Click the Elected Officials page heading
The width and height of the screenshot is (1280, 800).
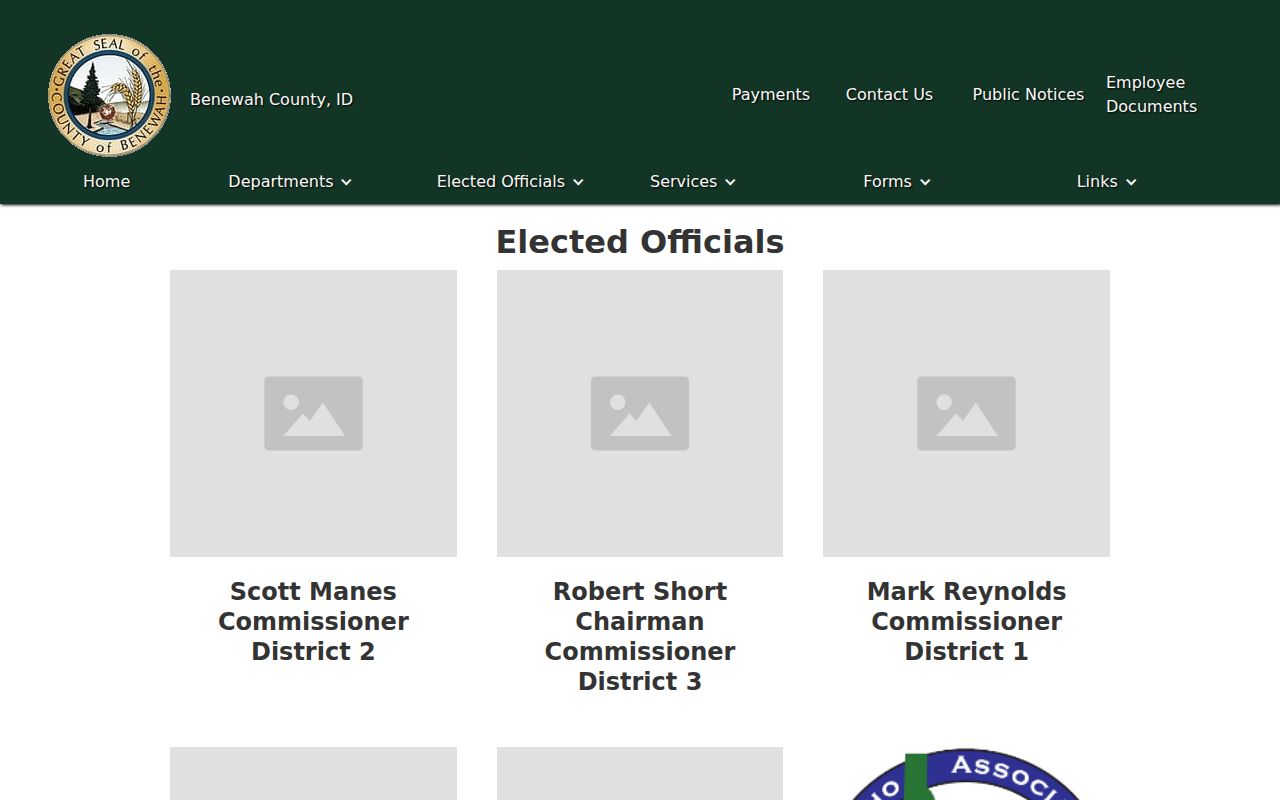pos(640,242)
